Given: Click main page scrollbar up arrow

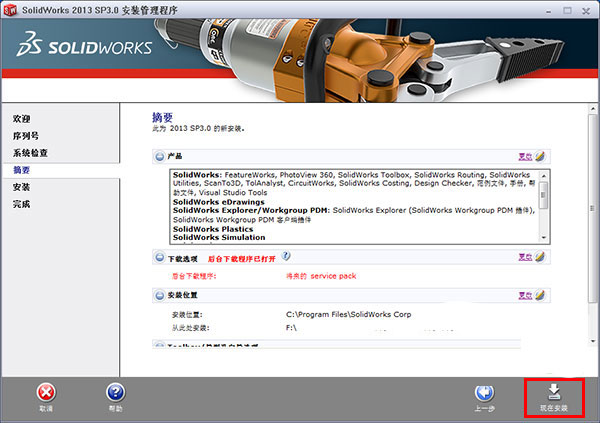Looking at the screenshot, I should pos(593,108).
